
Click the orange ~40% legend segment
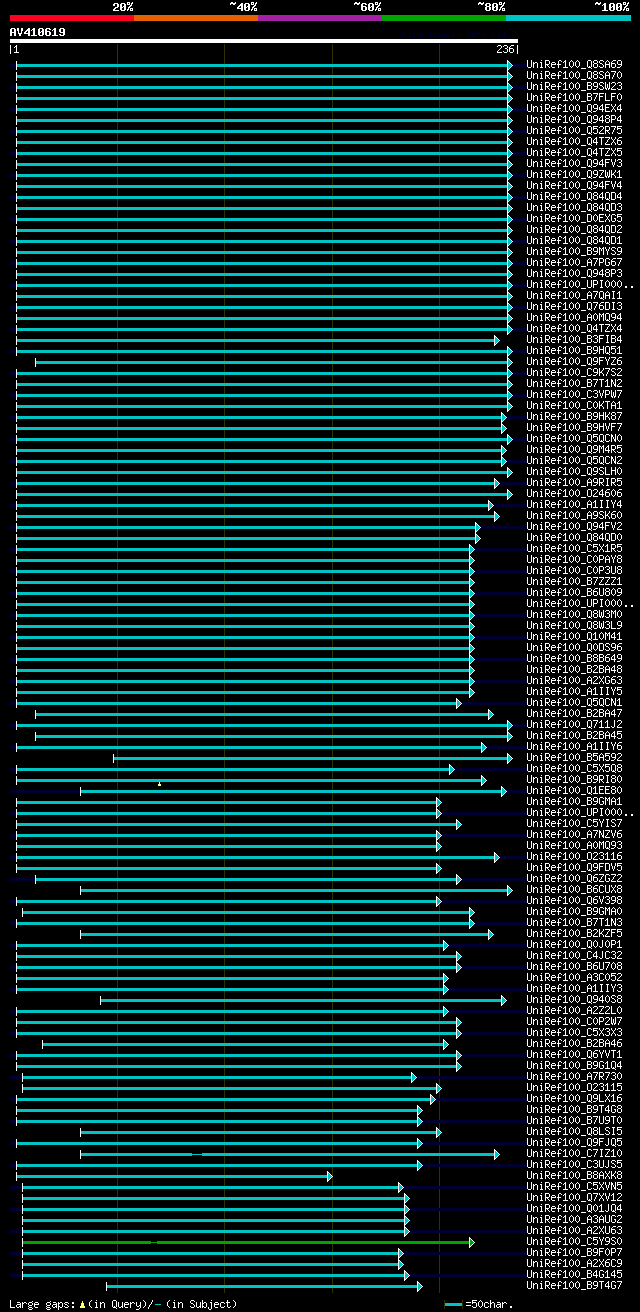(x=196, y=18)
